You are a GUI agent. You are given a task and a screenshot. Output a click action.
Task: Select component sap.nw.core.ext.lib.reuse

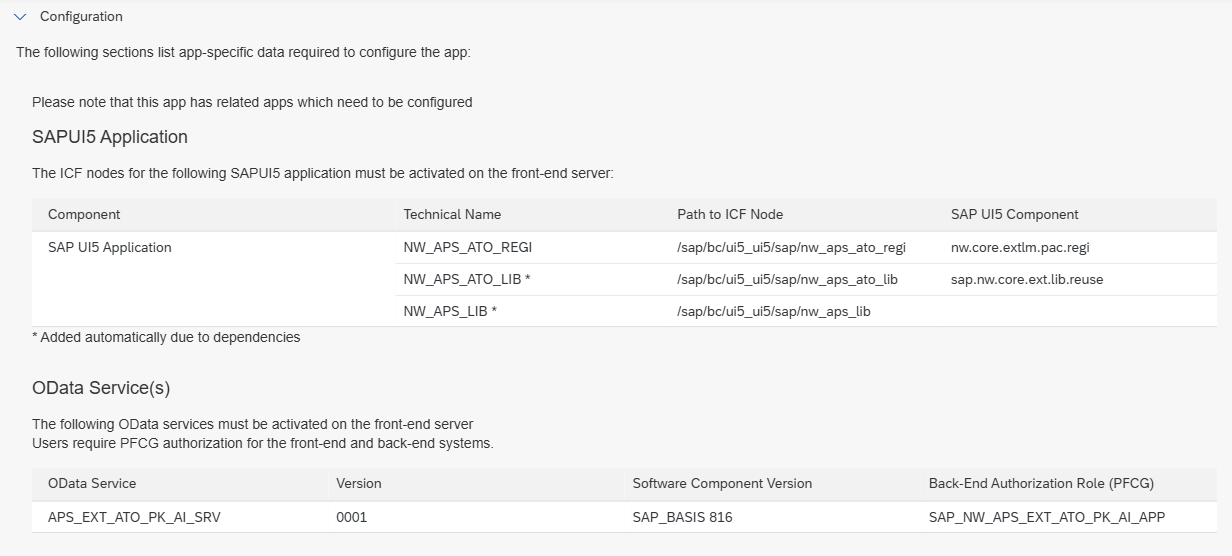click(x=1027, y=279)
